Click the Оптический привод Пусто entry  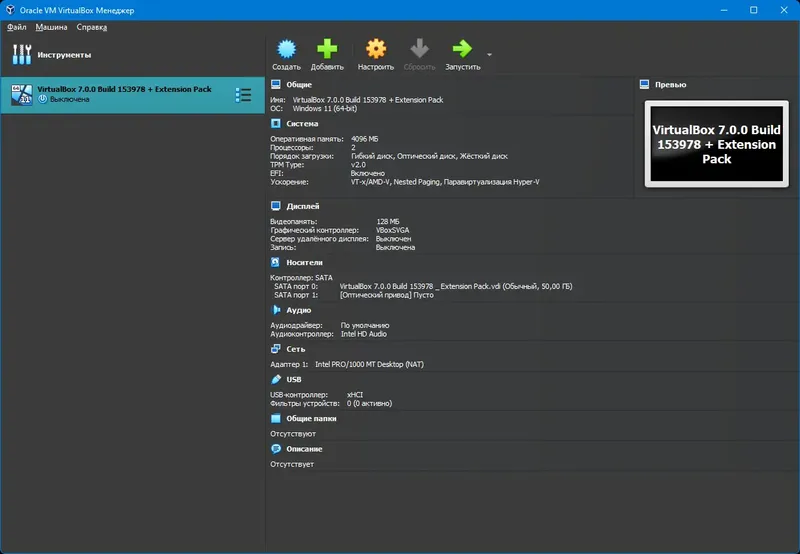(x=386, y=295)
